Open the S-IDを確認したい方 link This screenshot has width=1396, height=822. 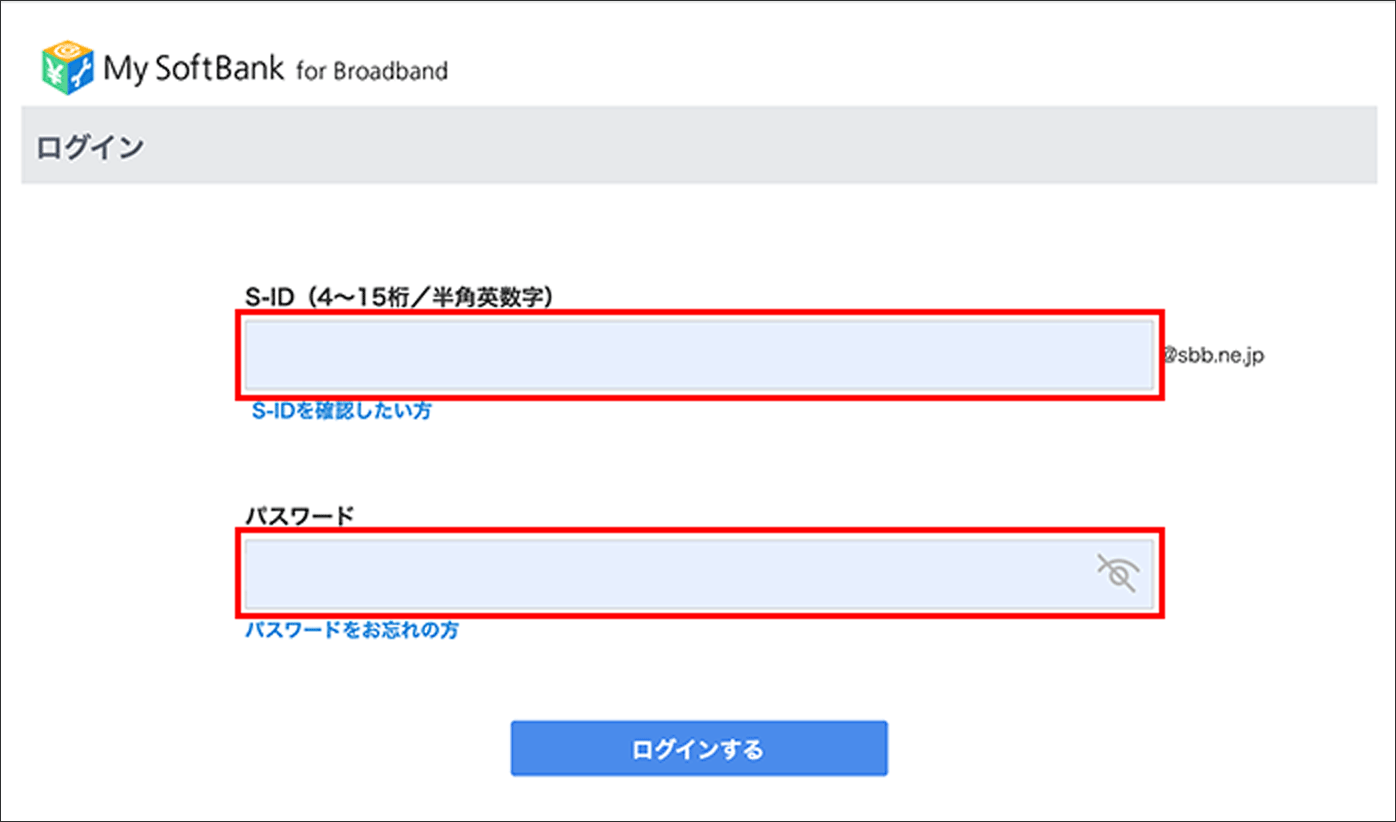[340, 411]
